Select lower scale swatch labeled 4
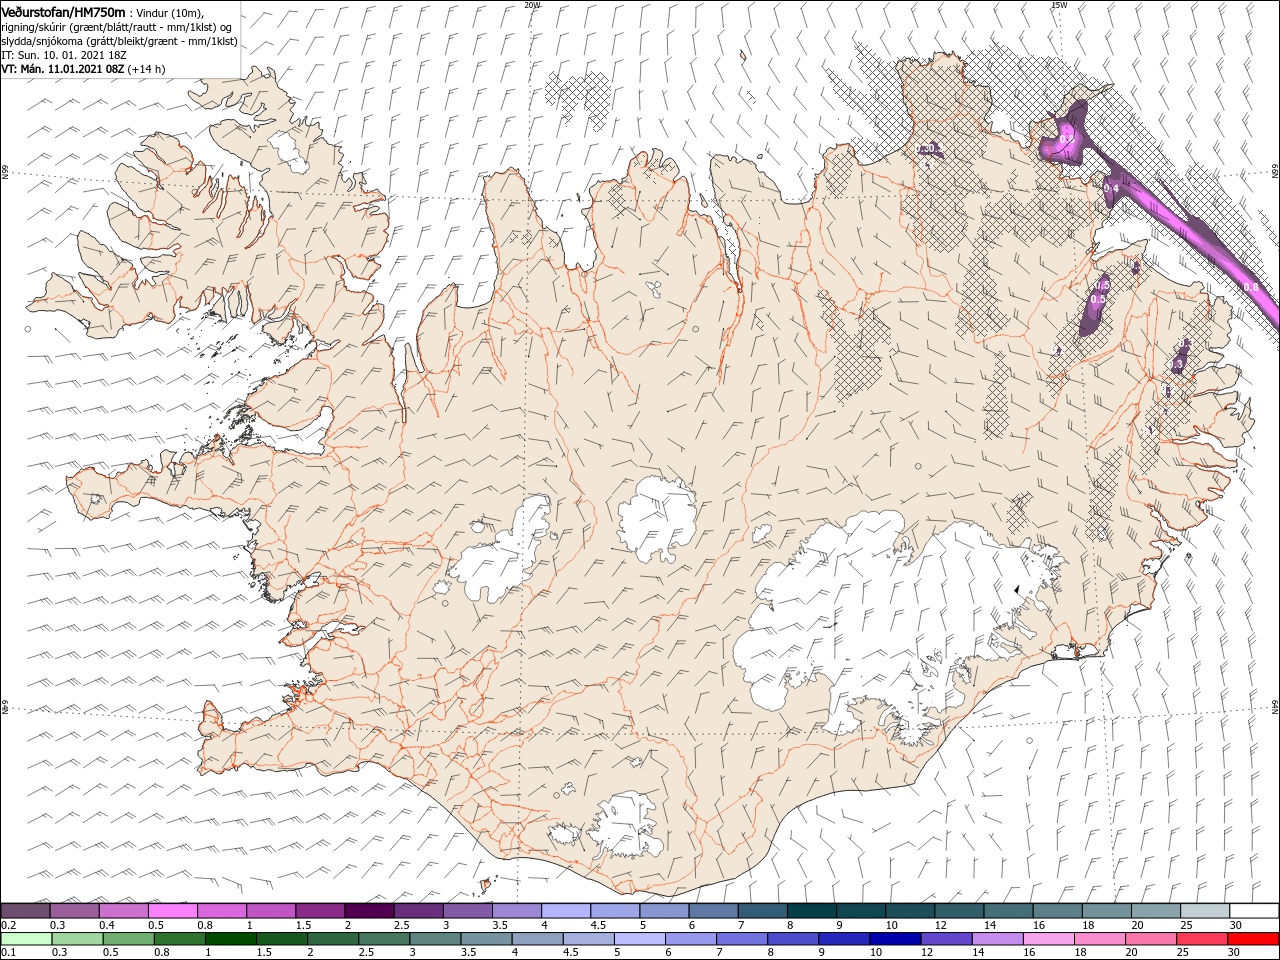The width and height of the screenshot is (1280, 960). click(537, 939)
